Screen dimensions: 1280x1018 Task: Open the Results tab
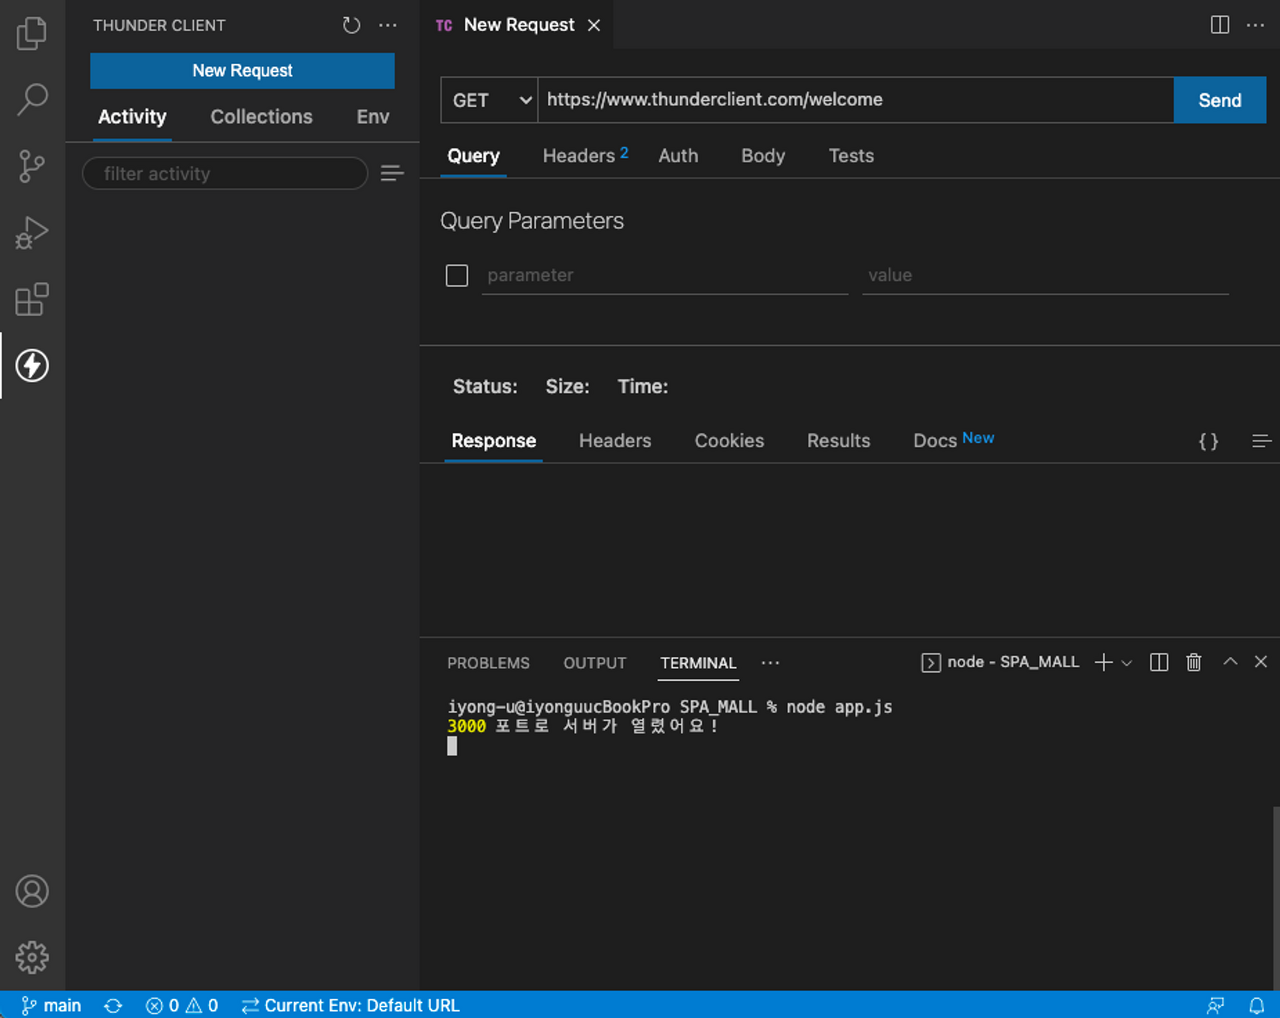tap(838, 440)
